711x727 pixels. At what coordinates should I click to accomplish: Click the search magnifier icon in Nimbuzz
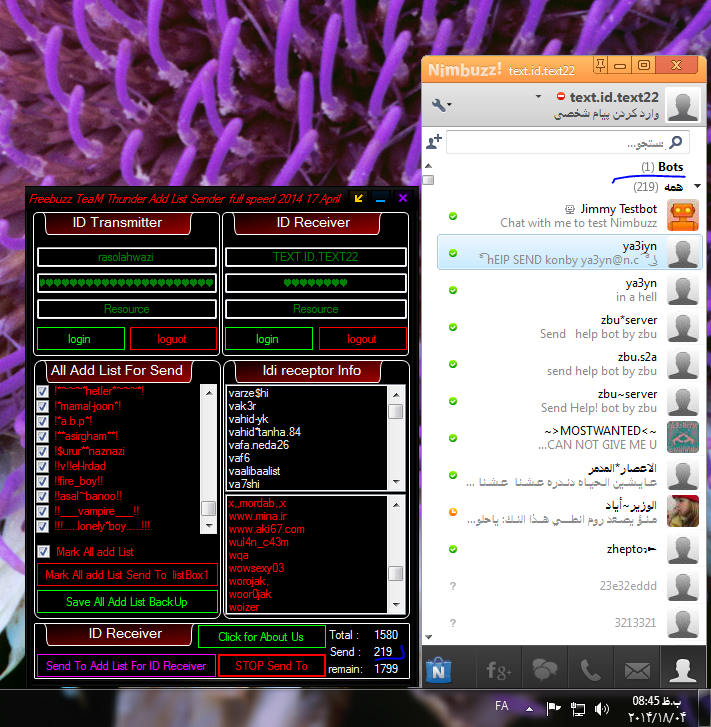pyautogui.click(x=676, y=142)
